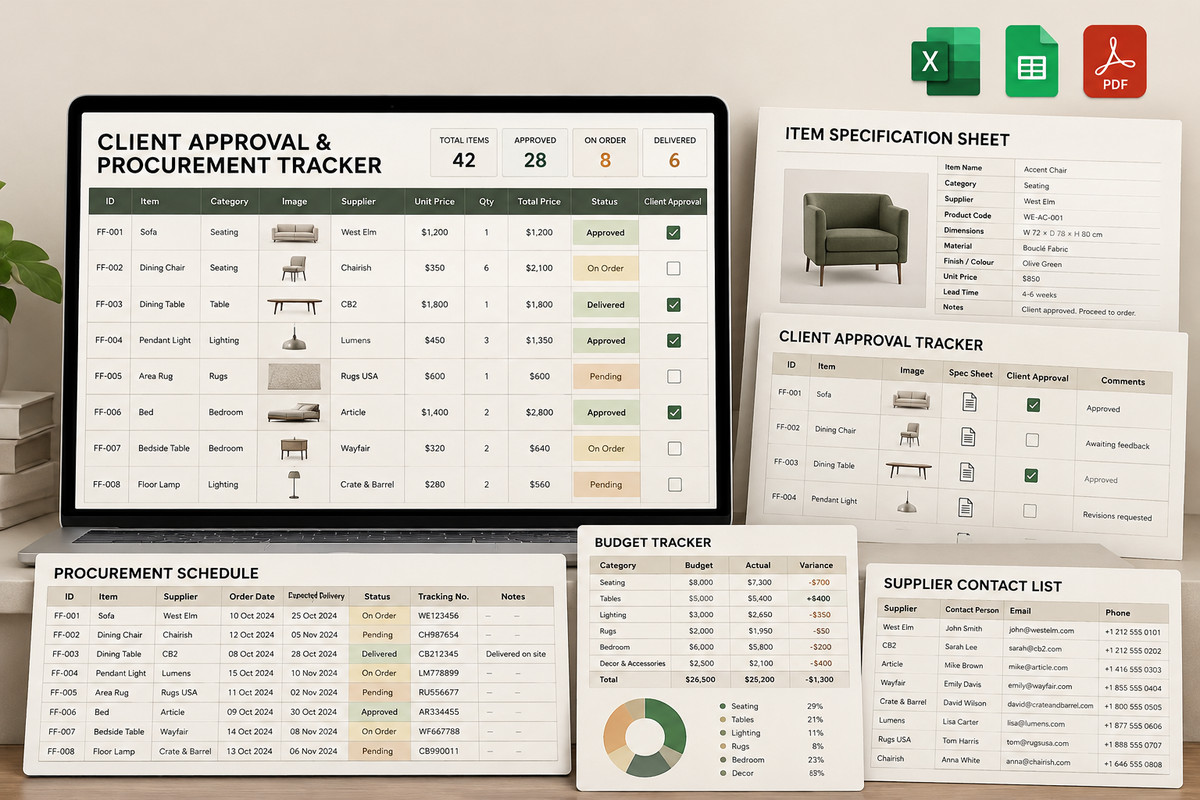This screenshot has width=1200, height=800.
Task: Uncheck client approval for FF-006 Bed
Action: pos(674,412)
